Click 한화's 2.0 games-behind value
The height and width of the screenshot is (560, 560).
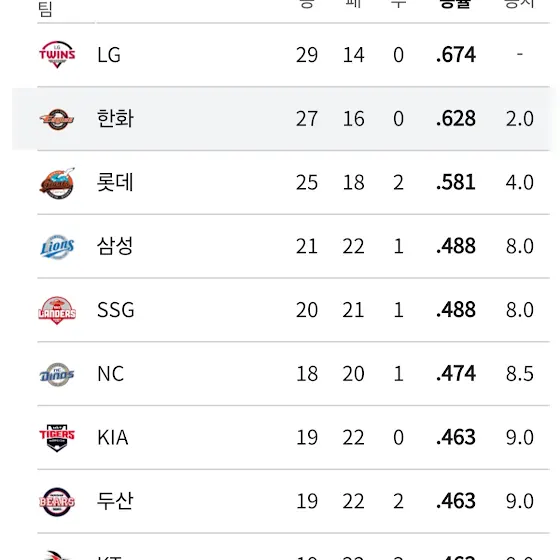click(x=520, y=119)
